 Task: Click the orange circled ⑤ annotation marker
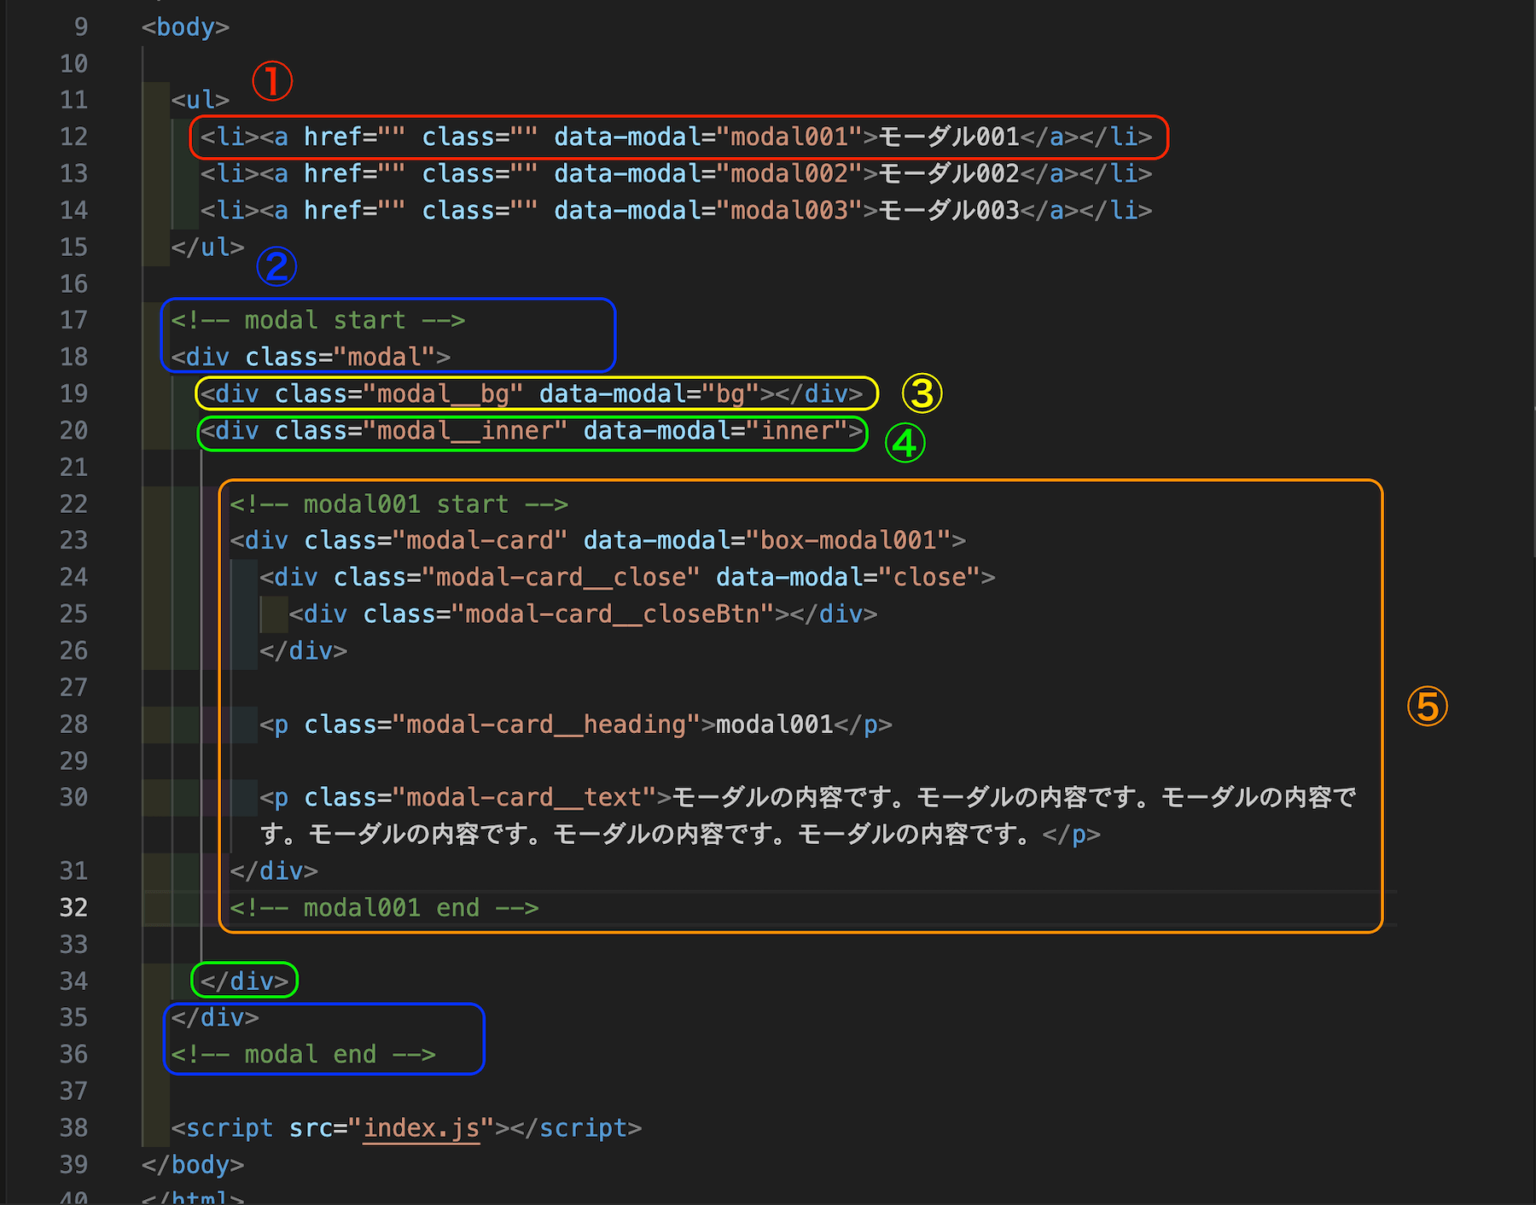1427,706
